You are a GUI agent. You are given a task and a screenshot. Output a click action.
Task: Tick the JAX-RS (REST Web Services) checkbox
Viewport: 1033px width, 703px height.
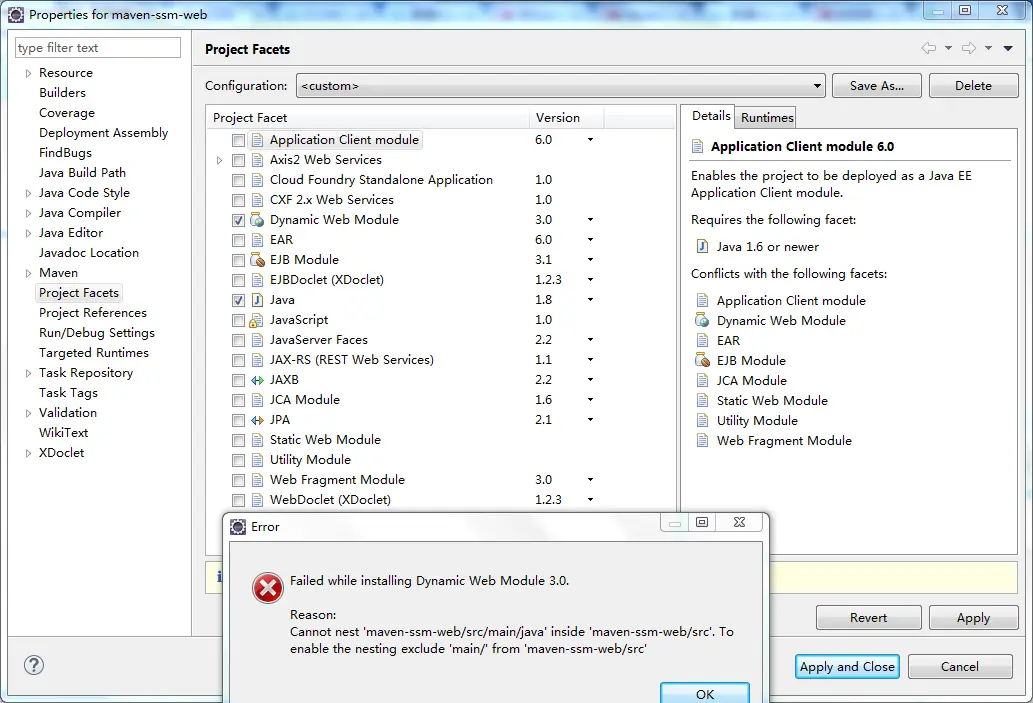pos(238,360)
